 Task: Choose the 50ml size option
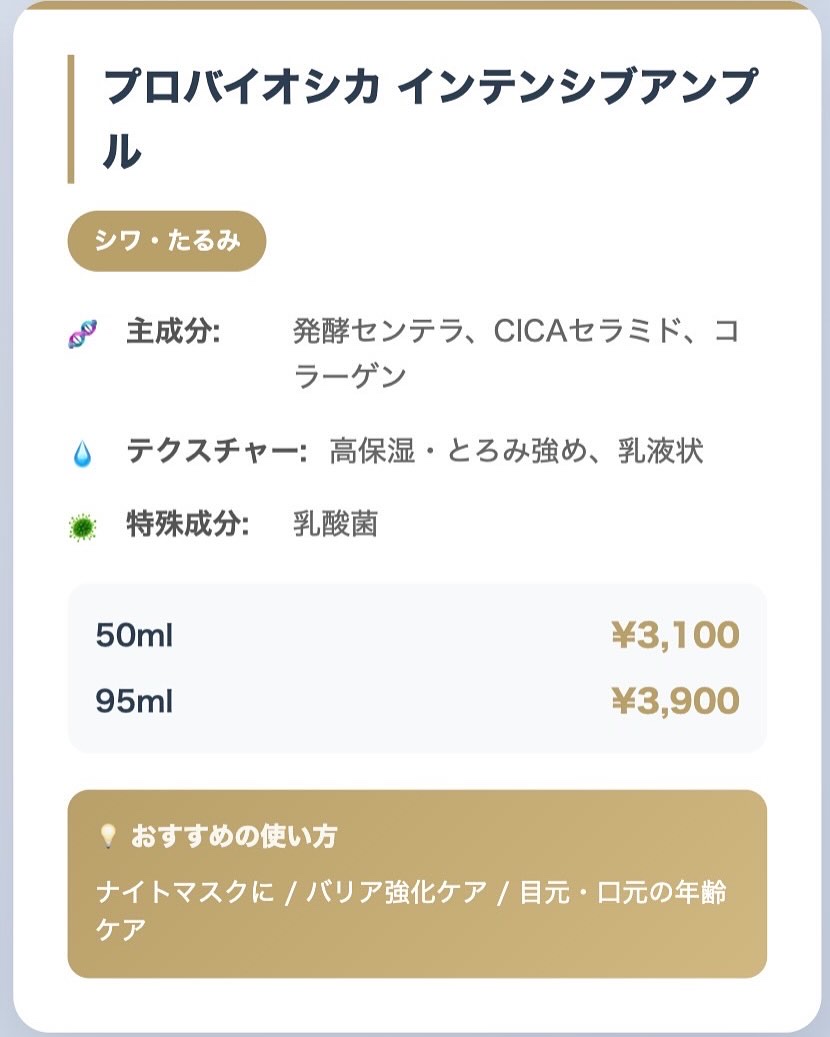(x=134, y=635)
